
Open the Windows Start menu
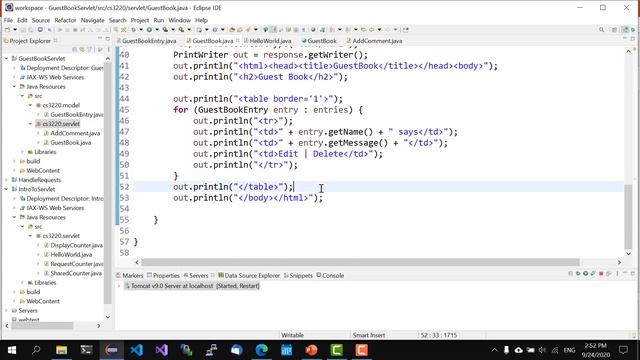(11, 350)
